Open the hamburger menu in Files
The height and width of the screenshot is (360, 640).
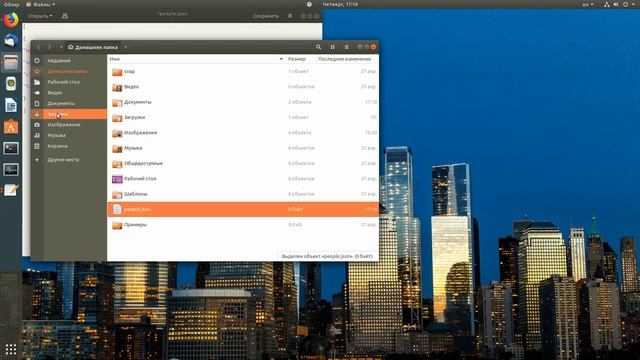click(x=347, y=47)
